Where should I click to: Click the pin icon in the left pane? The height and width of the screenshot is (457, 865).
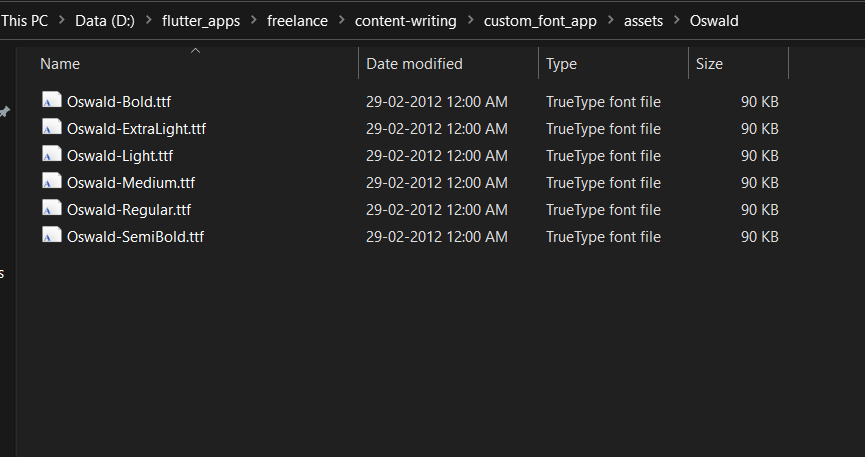tap(4, 112)
